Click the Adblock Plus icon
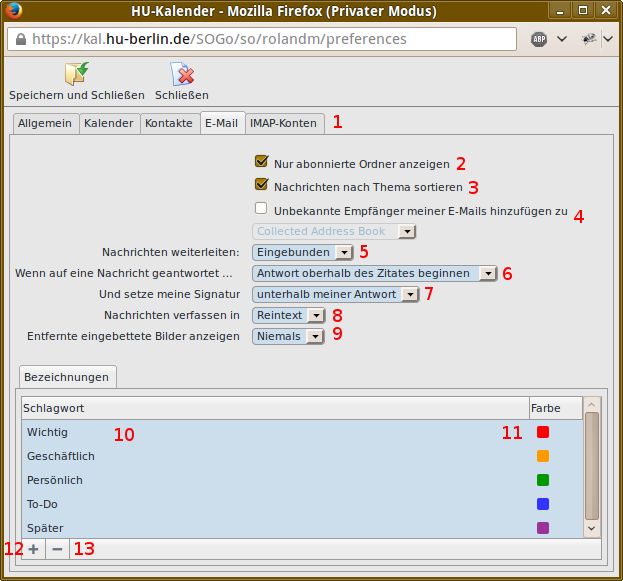 pos(538,39)
